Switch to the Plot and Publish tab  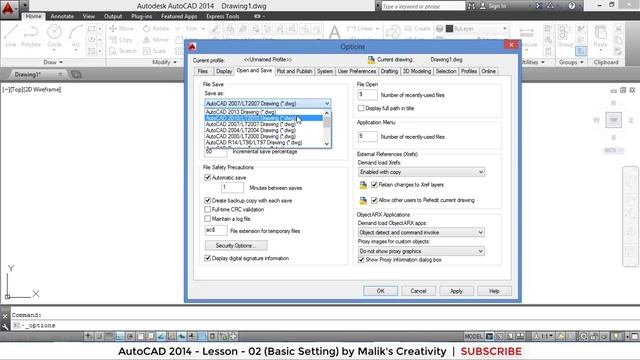click(x=294, y=71)
